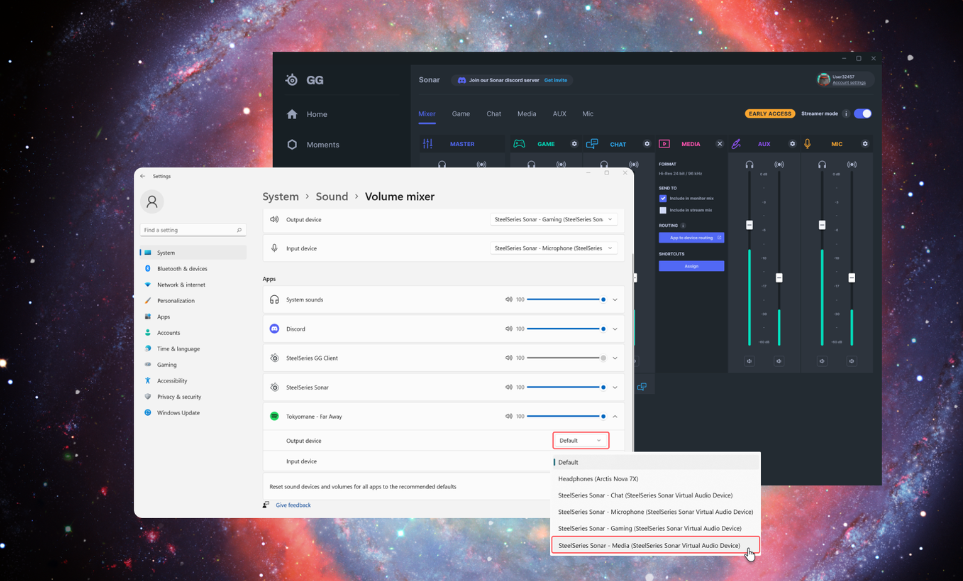Viewport: 963px width, 581px height.
Task: Open the system Output device dropdown
Action: [553, 219]
